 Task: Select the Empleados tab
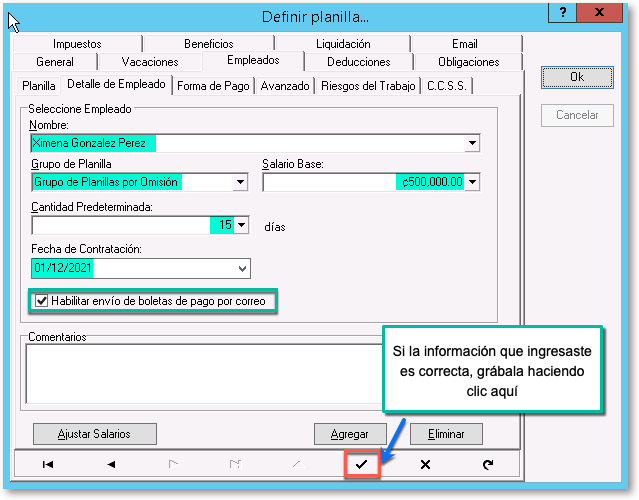pos(253,60)
